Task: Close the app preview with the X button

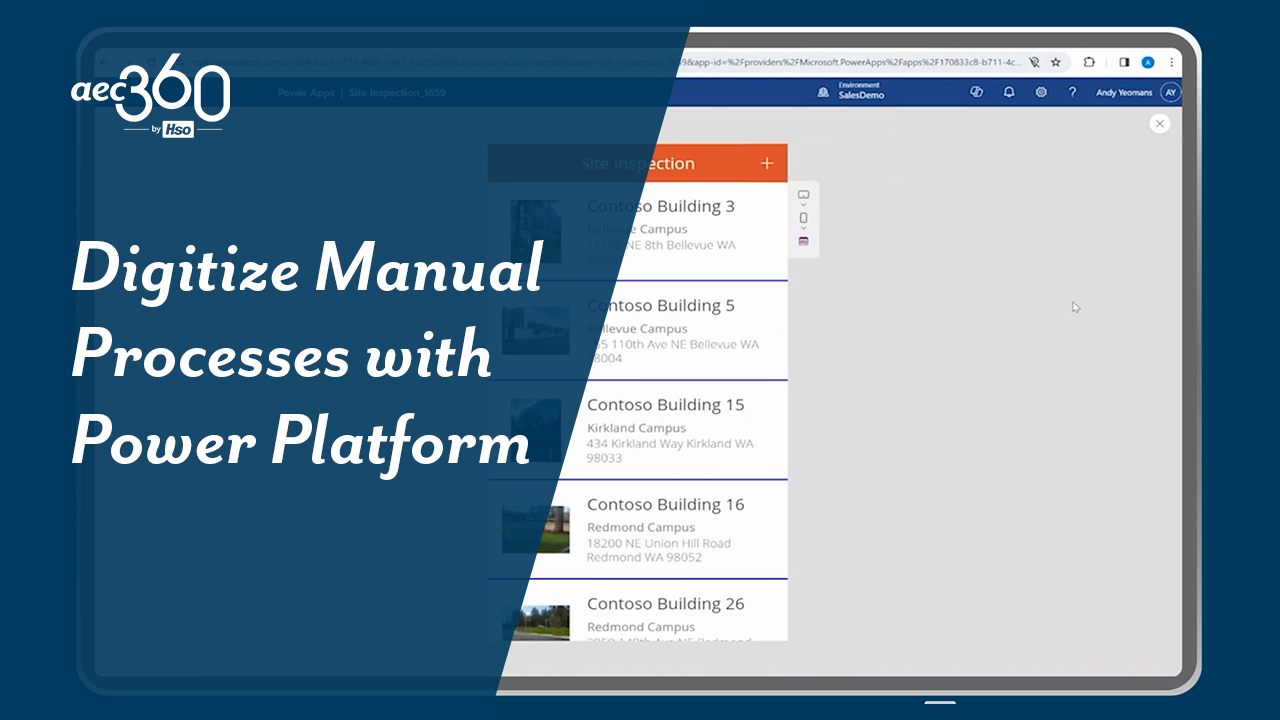Action: (x=1159, y=124)
